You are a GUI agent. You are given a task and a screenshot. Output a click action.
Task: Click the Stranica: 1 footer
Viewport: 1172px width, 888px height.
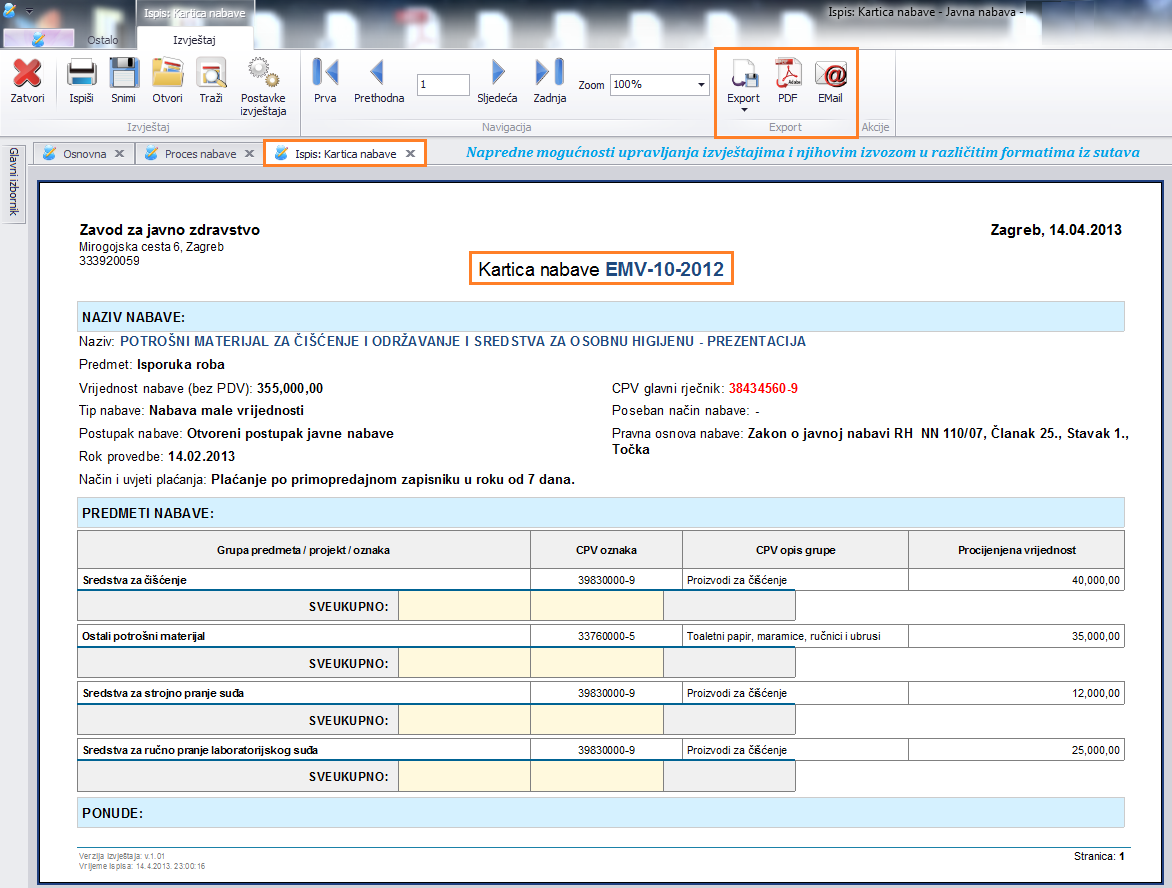(x=1099, y=857)
